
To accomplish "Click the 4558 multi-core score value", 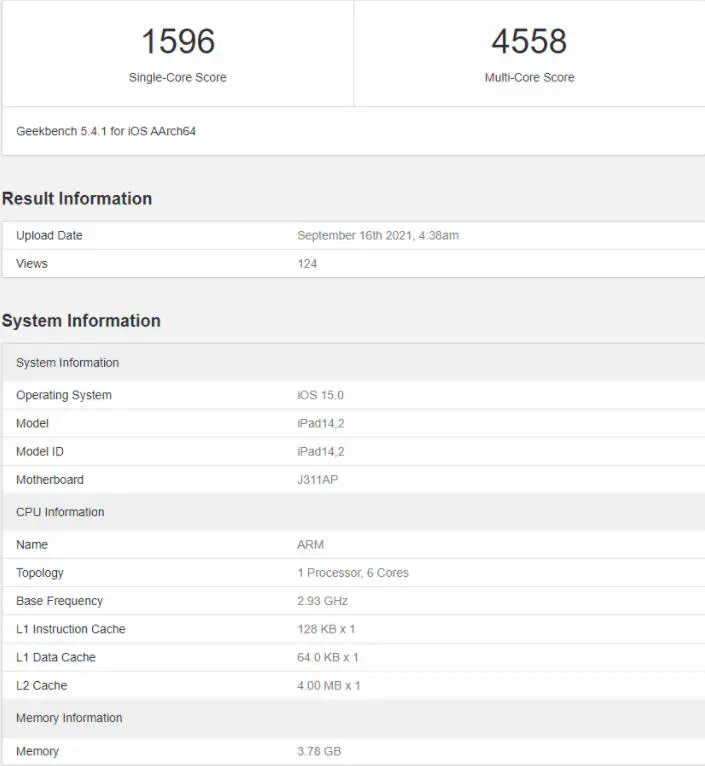I will 529,41.
